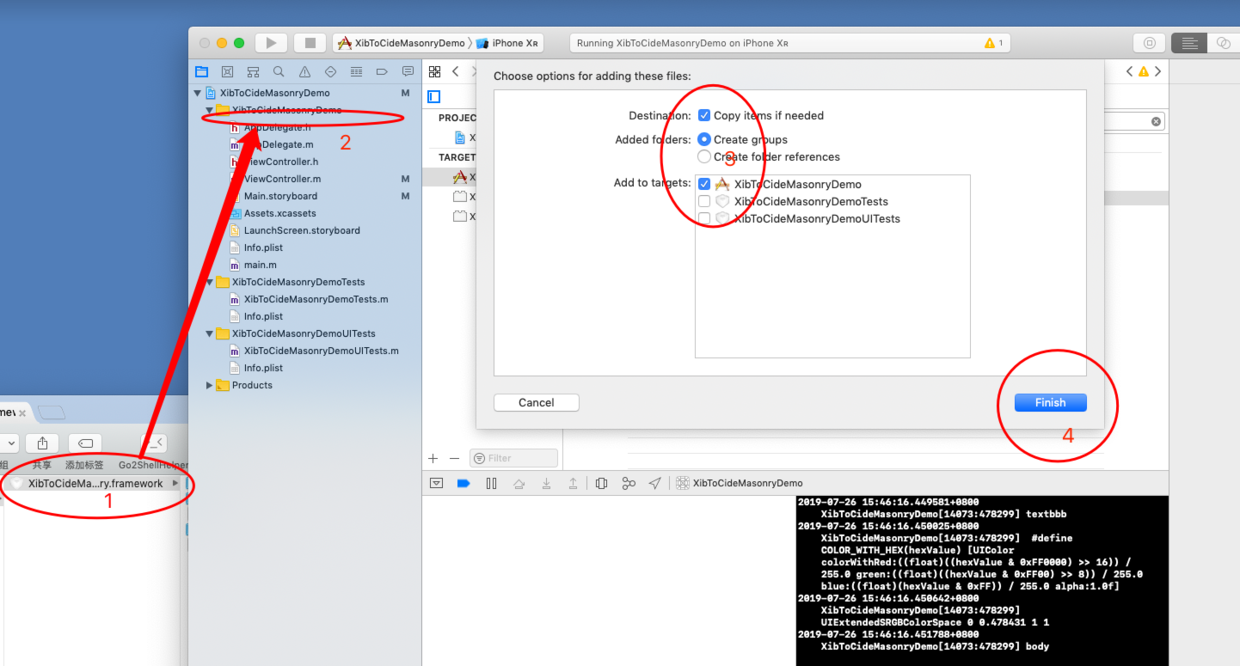Viewport: 1240px width, 666px height.
Task: Select XibToCideMasonryDemo process in debug bar
Action: point(739,483)
